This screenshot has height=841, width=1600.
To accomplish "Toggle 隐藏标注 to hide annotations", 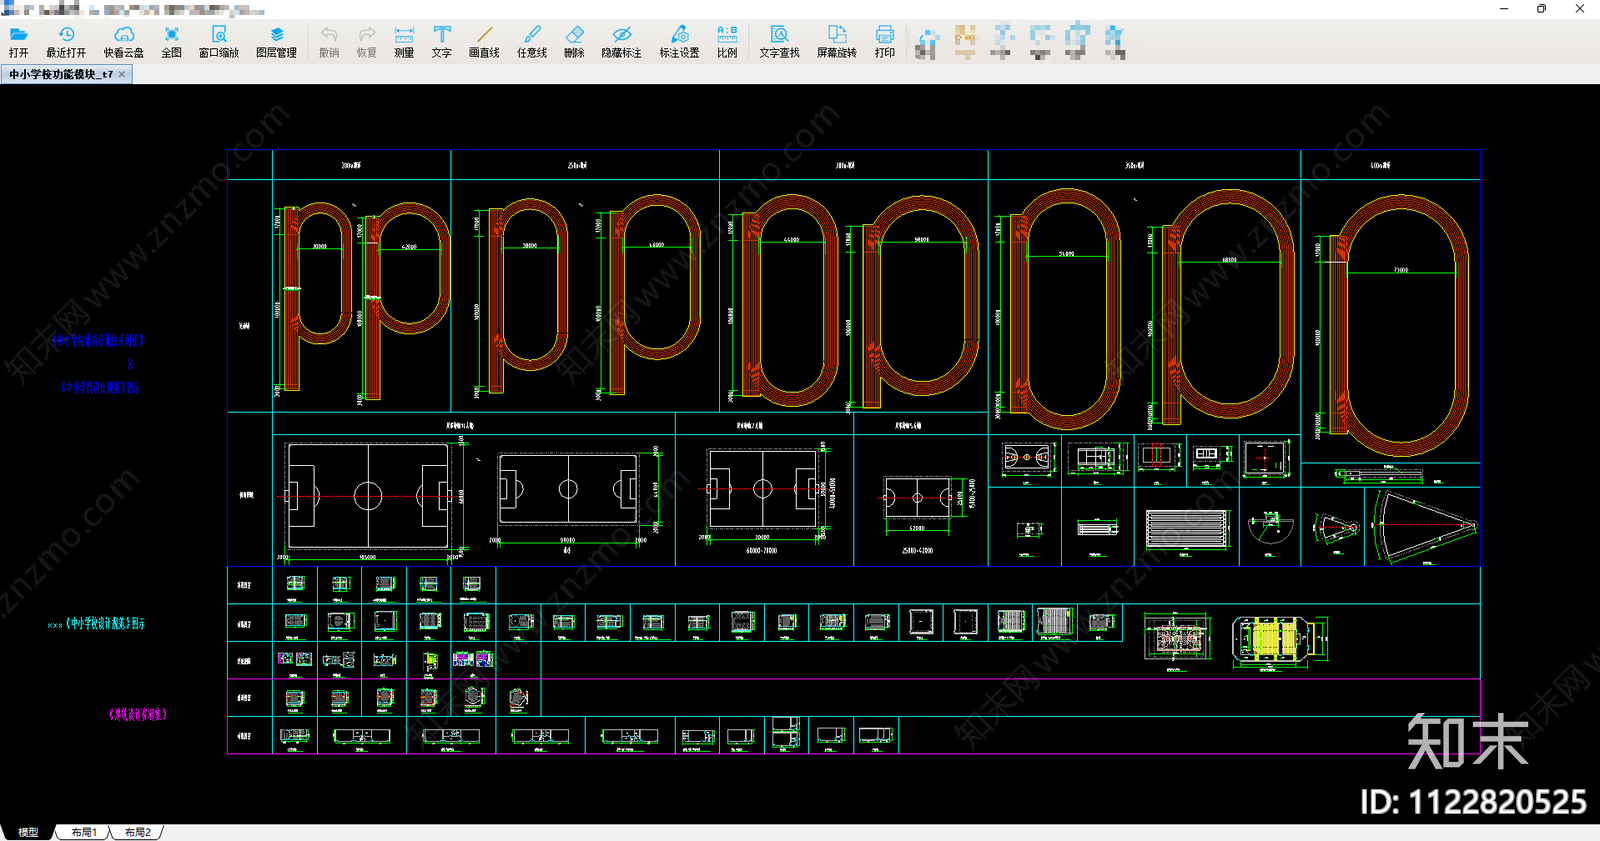I will [x=621, y=42].
